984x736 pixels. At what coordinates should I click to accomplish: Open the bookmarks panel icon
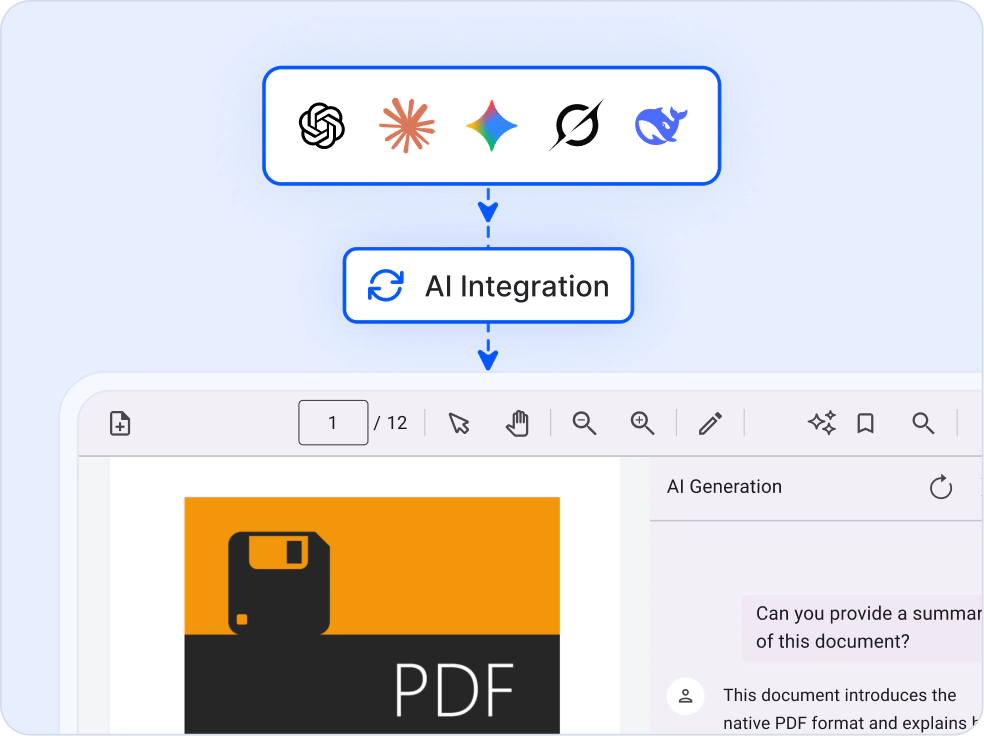tap(865, 424)
